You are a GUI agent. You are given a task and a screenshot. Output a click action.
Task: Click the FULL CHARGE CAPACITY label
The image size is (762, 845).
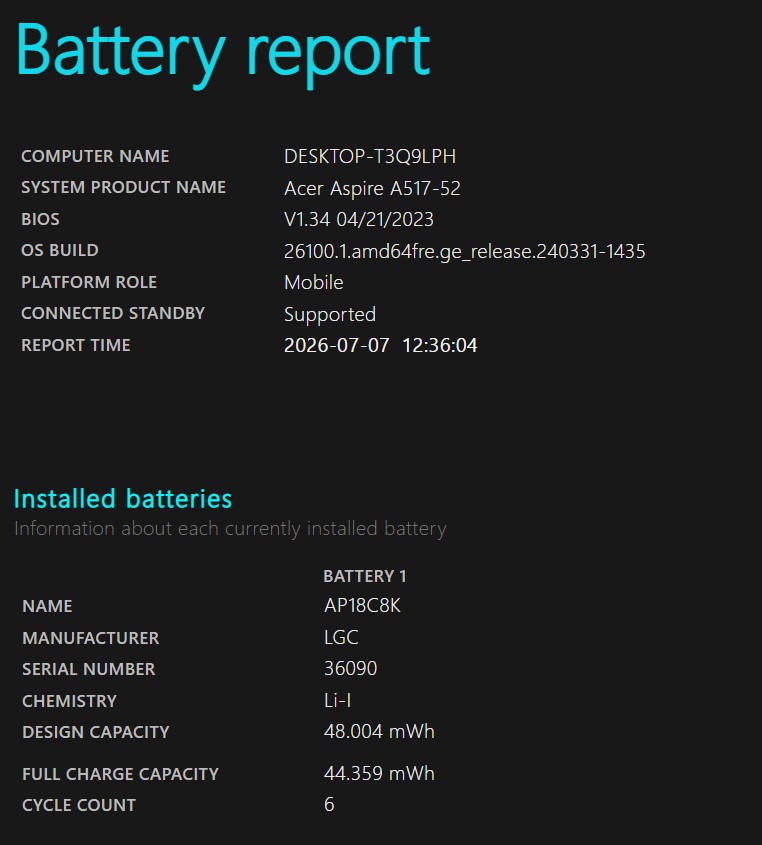120,774
